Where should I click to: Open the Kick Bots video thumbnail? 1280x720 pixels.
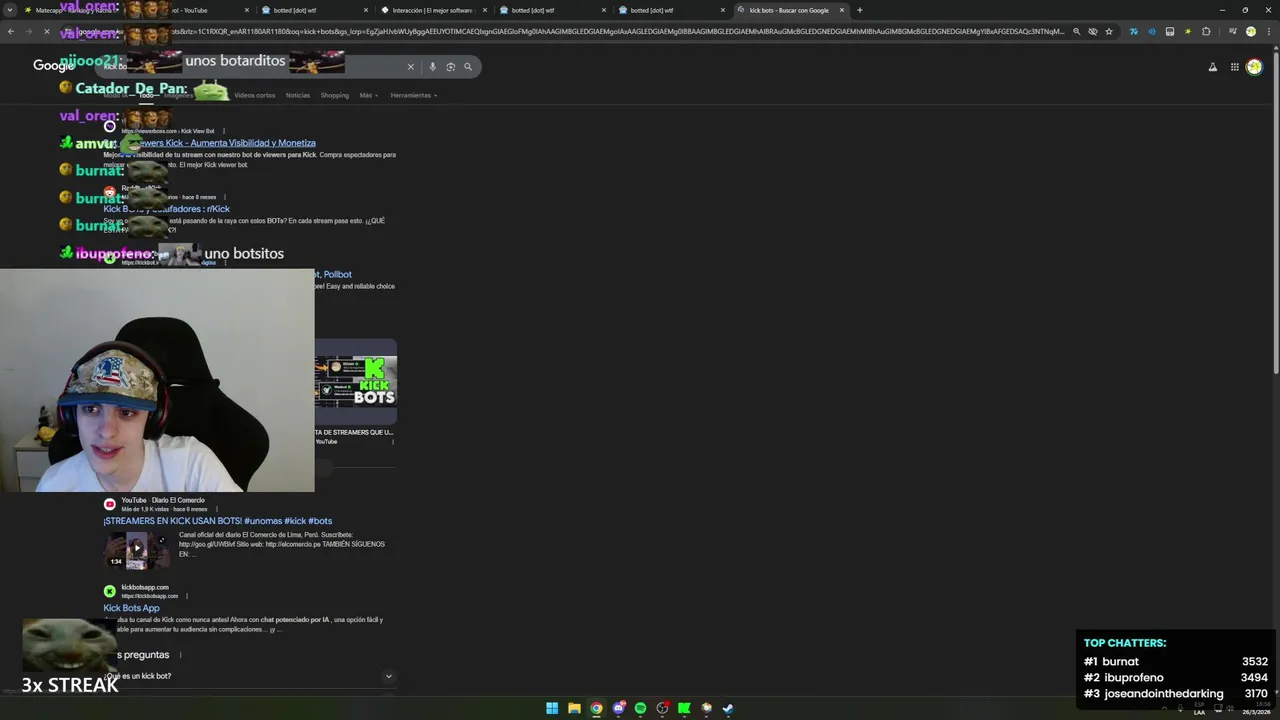tap(356, 383)
